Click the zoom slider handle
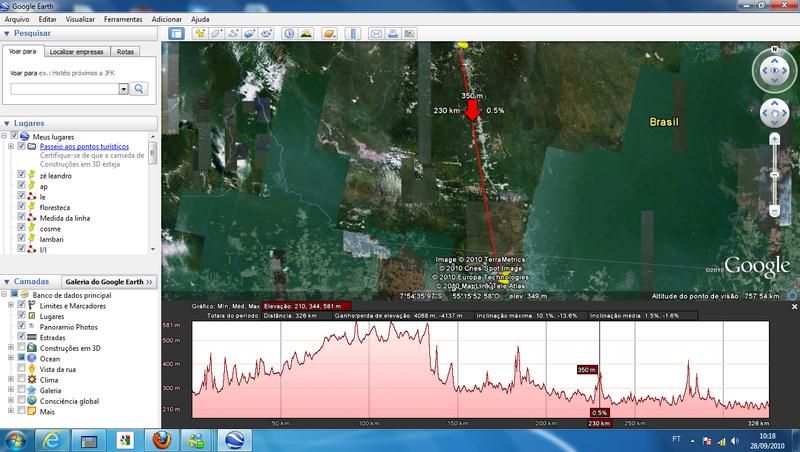800x452 pixels. pyautogui.click(x=774, y=175)
